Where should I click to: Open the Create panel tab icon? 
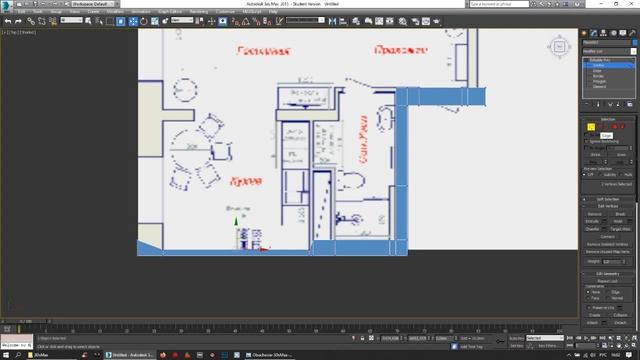point(584,33)
